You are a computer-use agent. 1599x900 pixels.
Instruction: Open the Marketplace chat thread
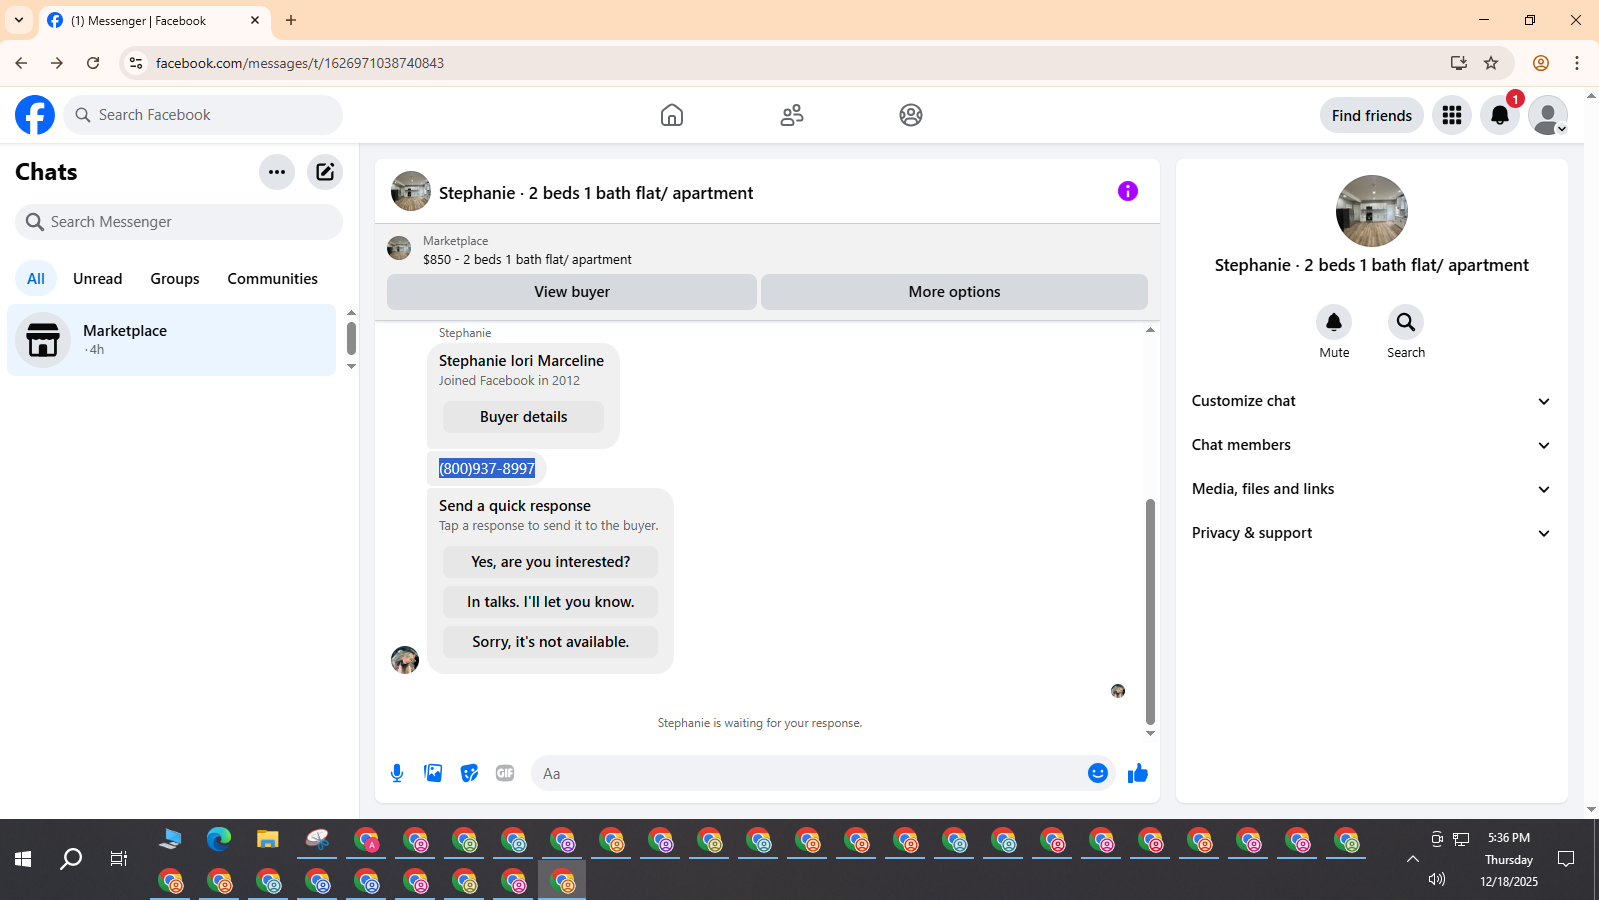pos(172,340)
